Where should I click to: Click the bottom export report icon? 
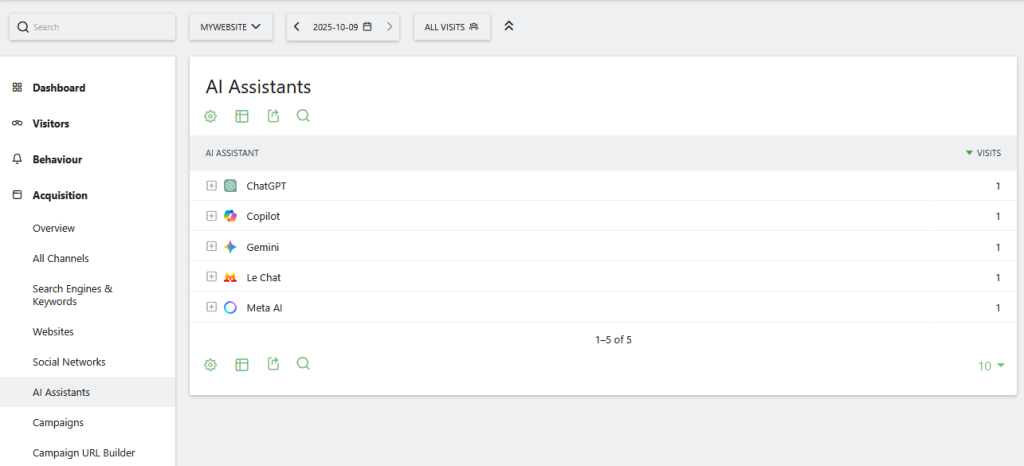point(273,365)
